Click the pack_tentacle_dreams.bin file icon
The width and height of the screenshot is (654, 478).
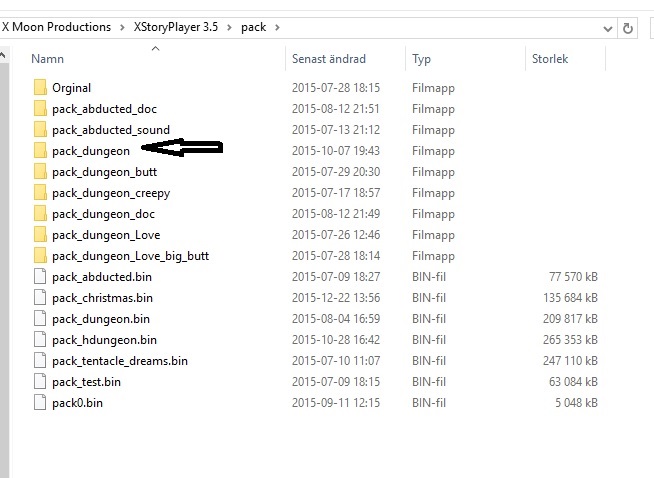[x=40, y=361]
